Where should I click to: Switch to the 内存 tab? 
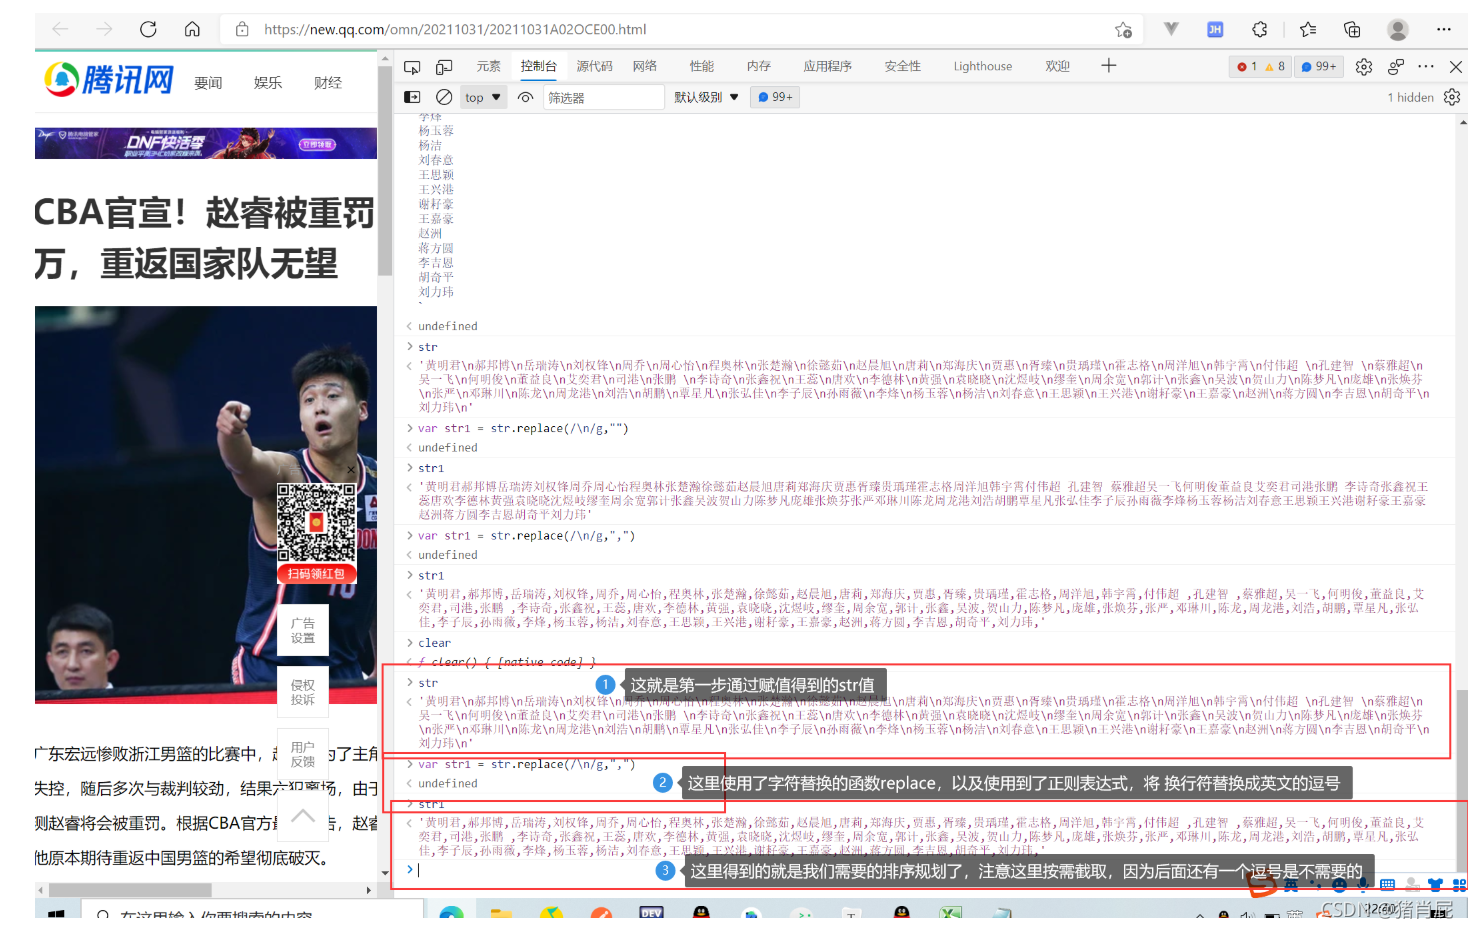(758, 66)
